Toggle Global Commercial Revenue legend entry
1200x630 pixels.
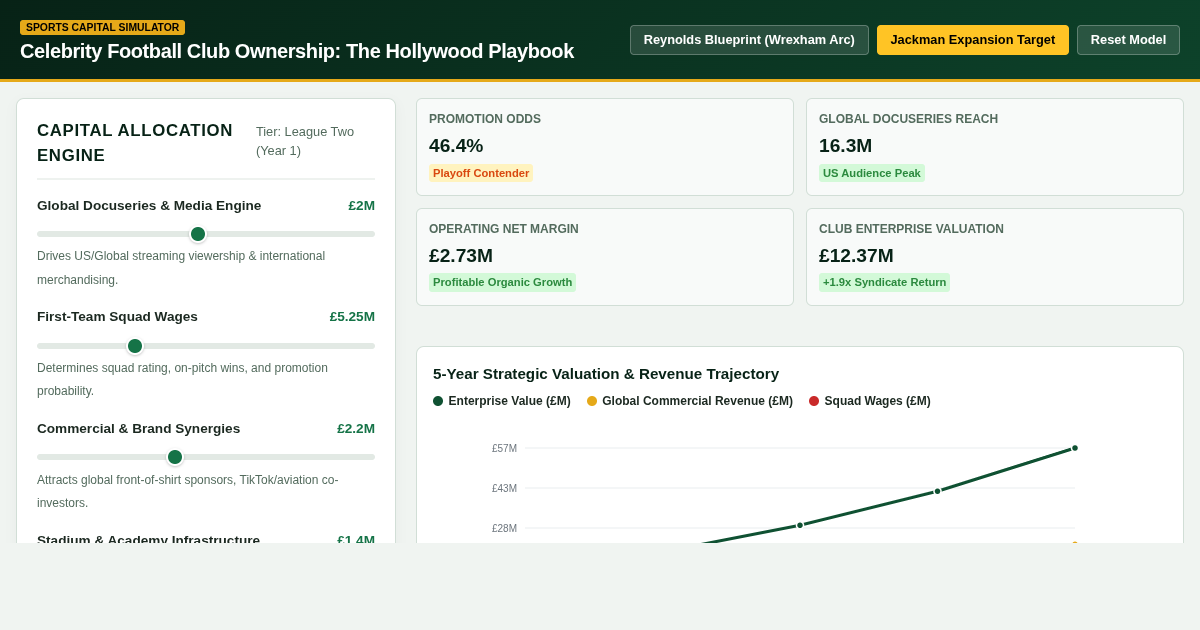pyautogui.click(x=690, y=401)
